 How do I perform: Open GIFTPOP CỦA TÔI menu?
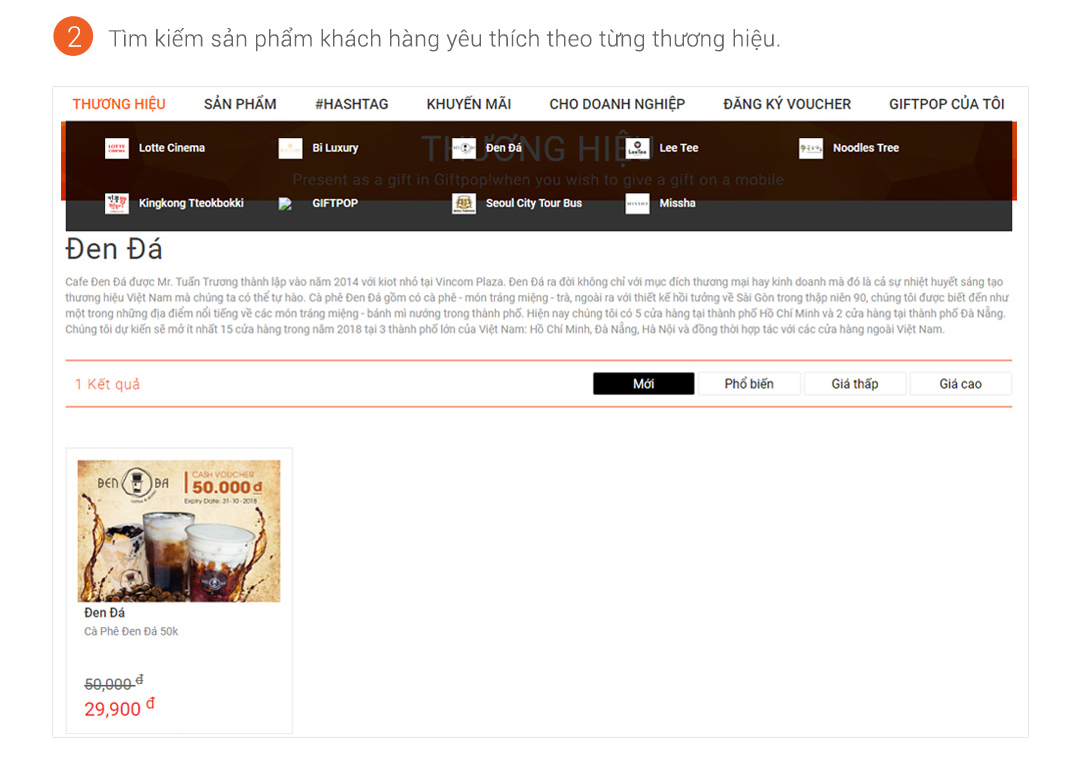[x=946, y=104]
